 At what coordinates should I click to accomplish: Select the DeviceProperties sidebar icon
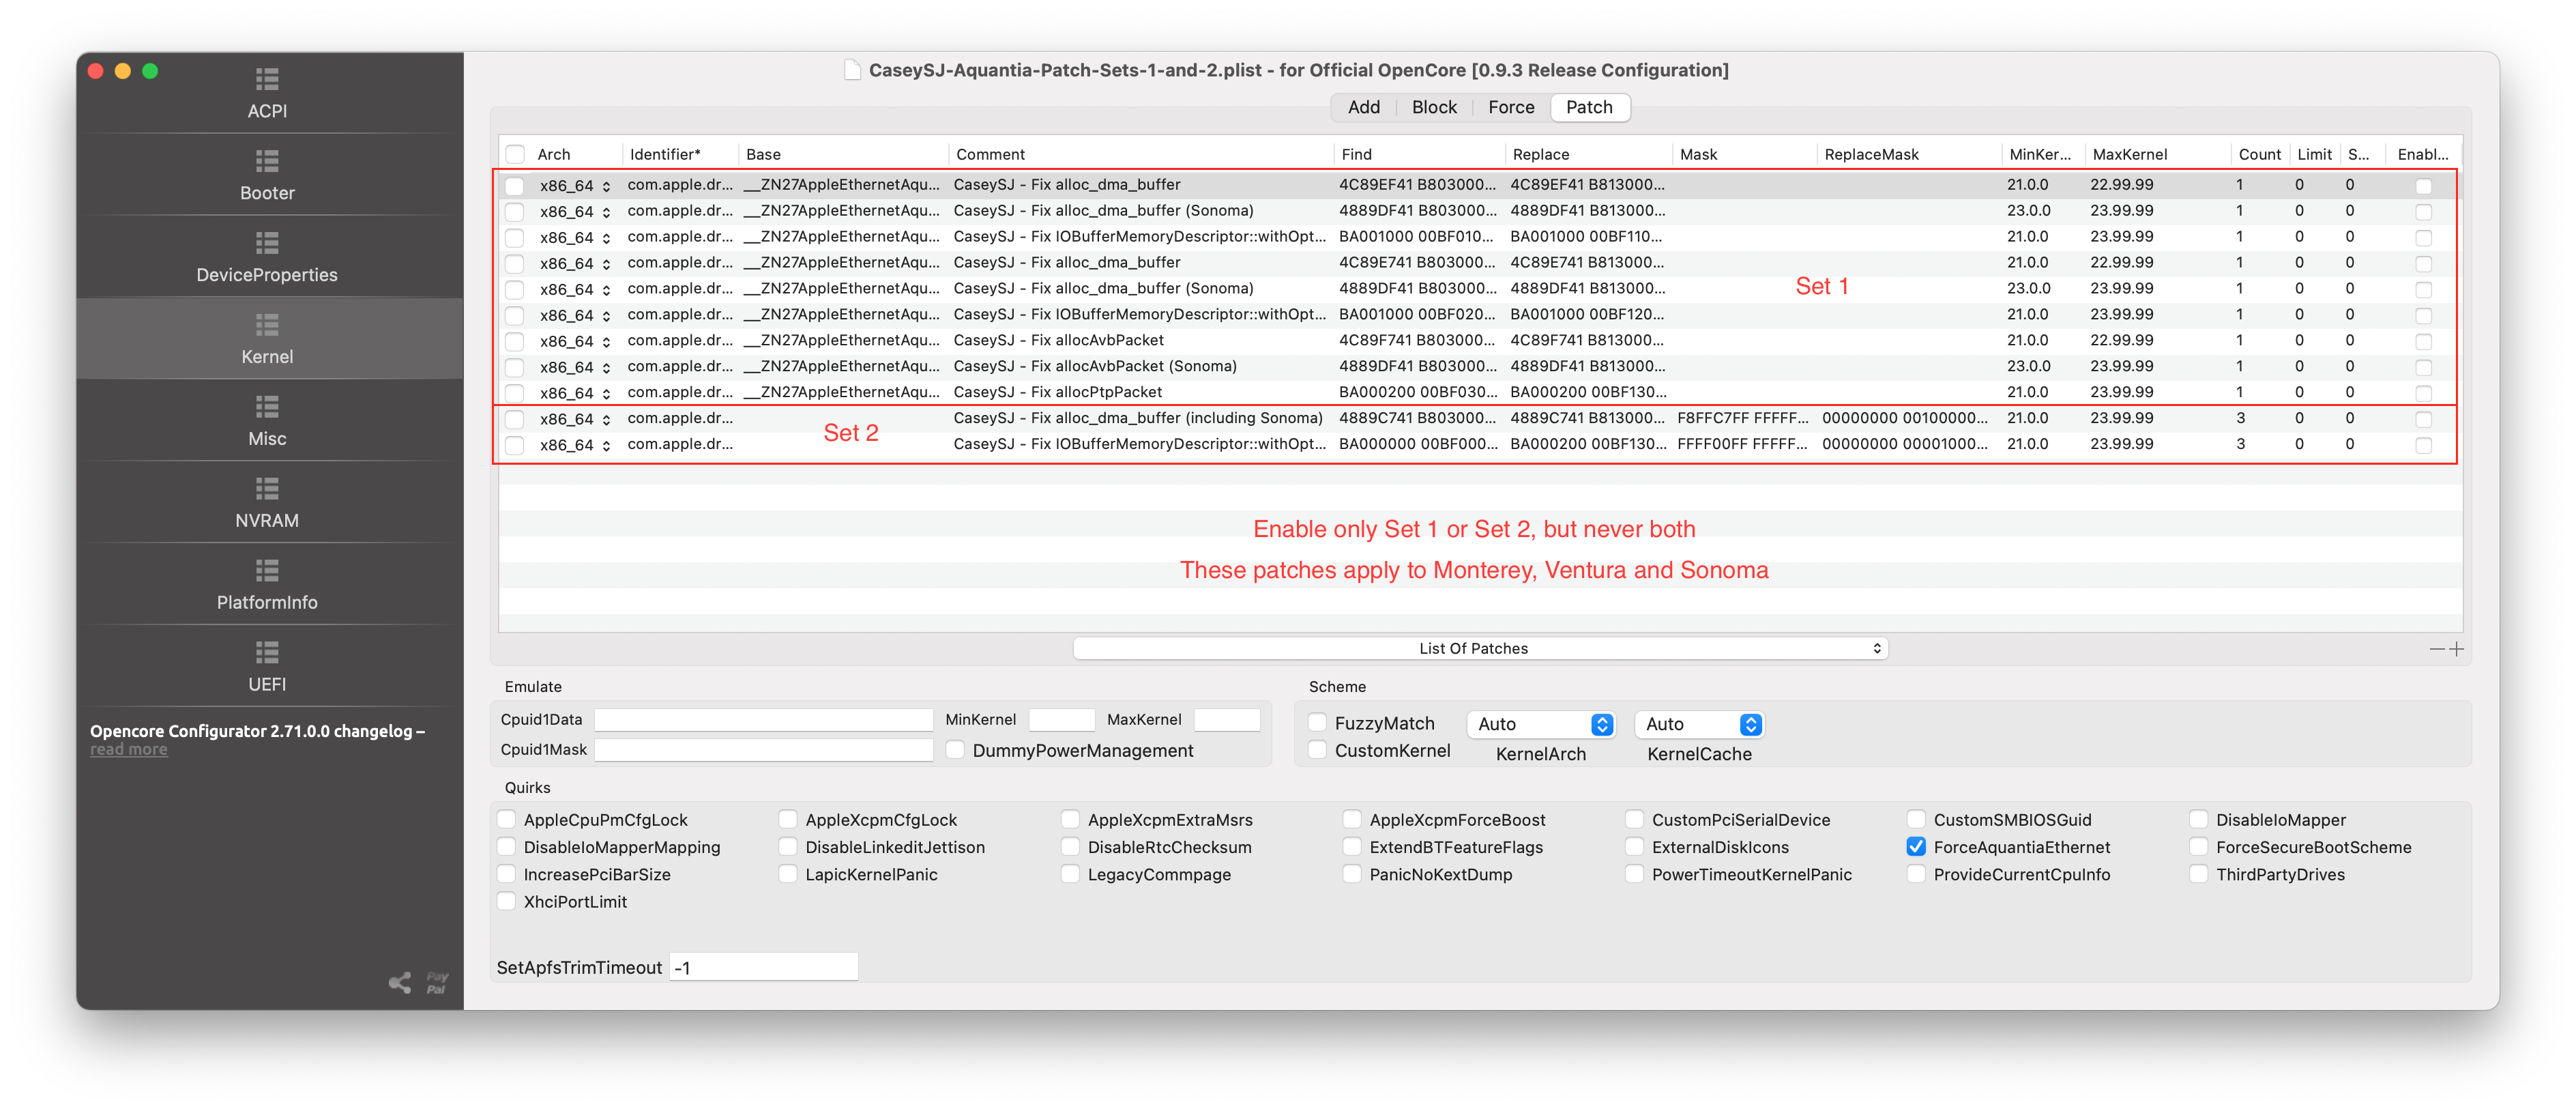pyautogui.click(x=267, y=256)
